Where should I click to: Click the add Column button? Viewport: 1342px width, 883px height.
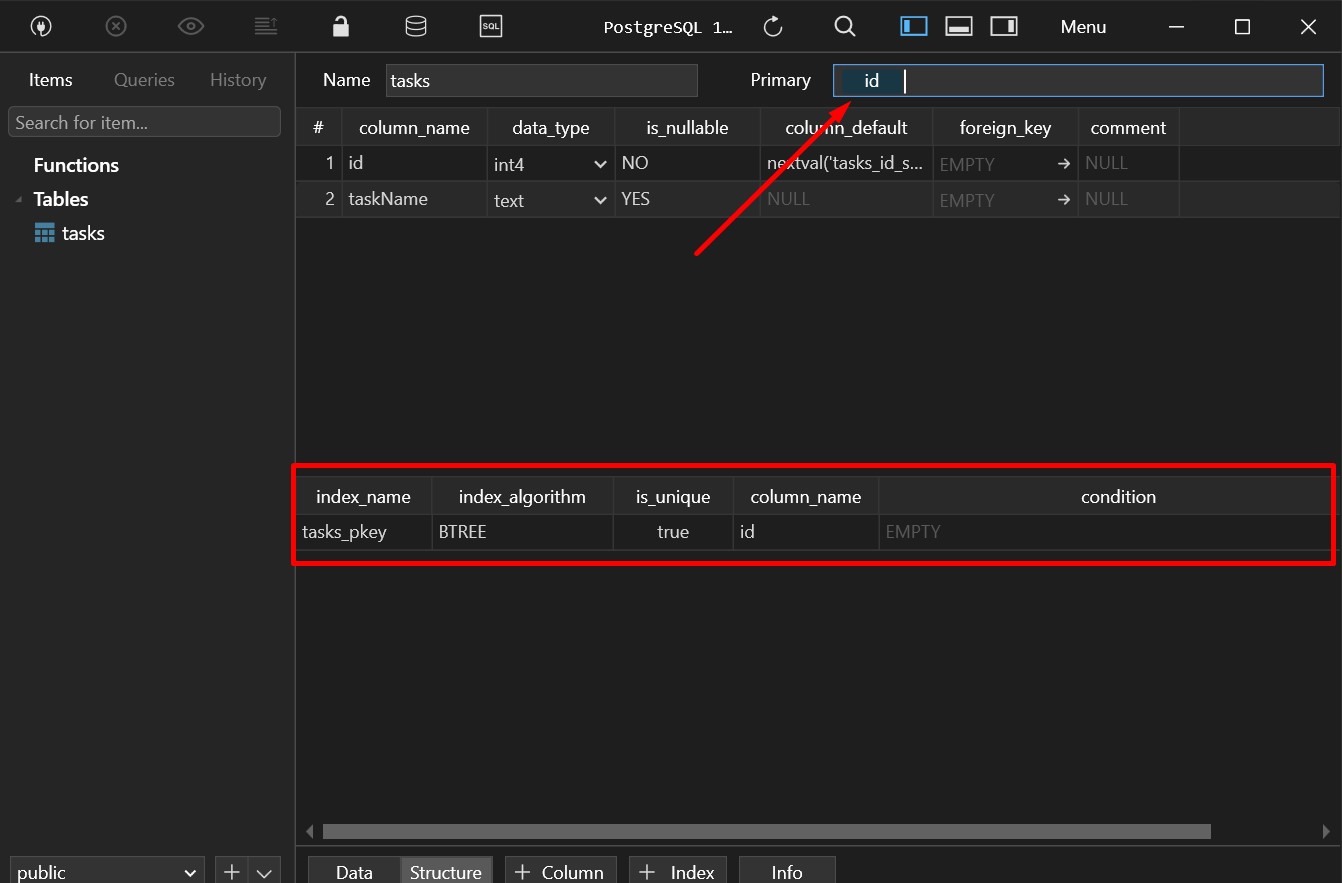coord(560,871)
